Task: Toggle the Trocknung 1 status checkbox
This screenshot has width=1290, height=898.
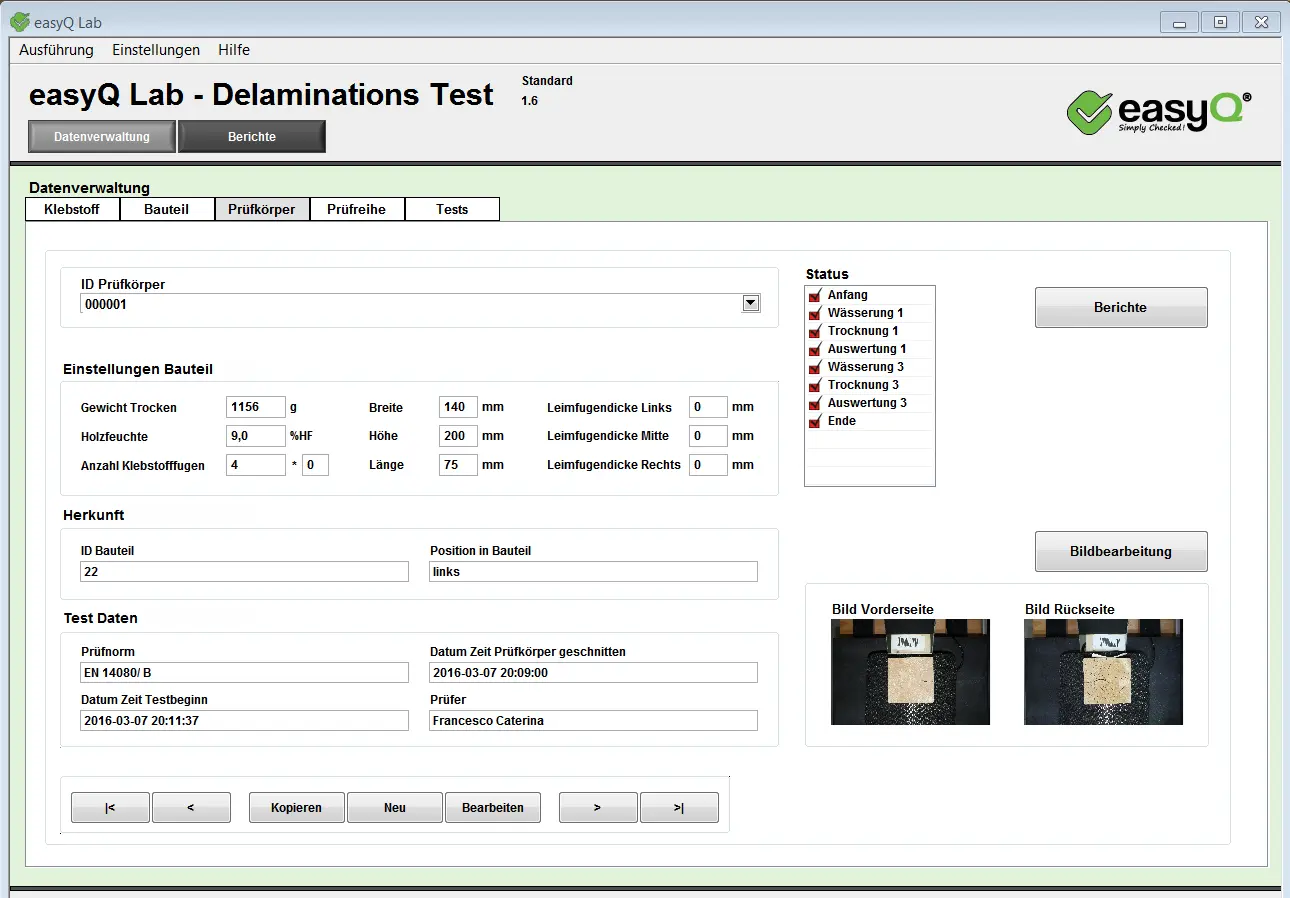Action: 814,331
